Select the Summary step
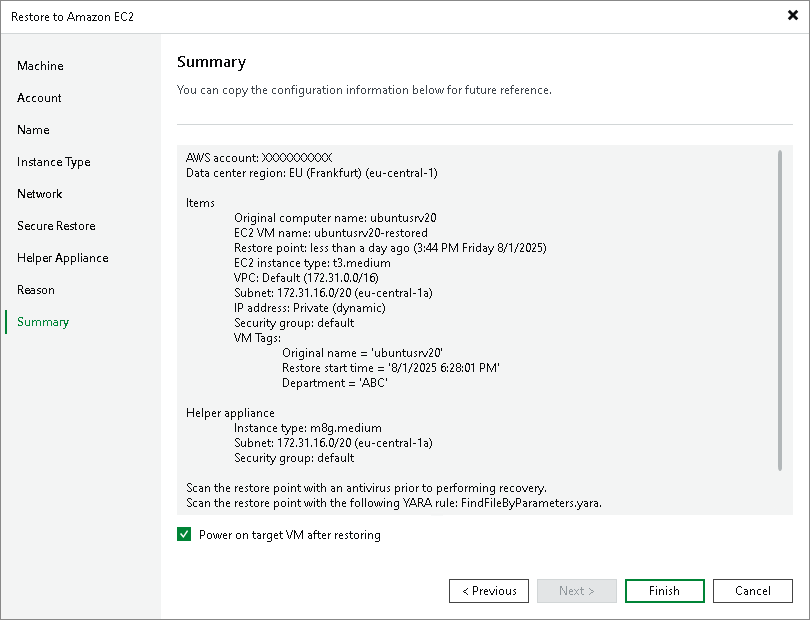 click(x=43, y=322)
